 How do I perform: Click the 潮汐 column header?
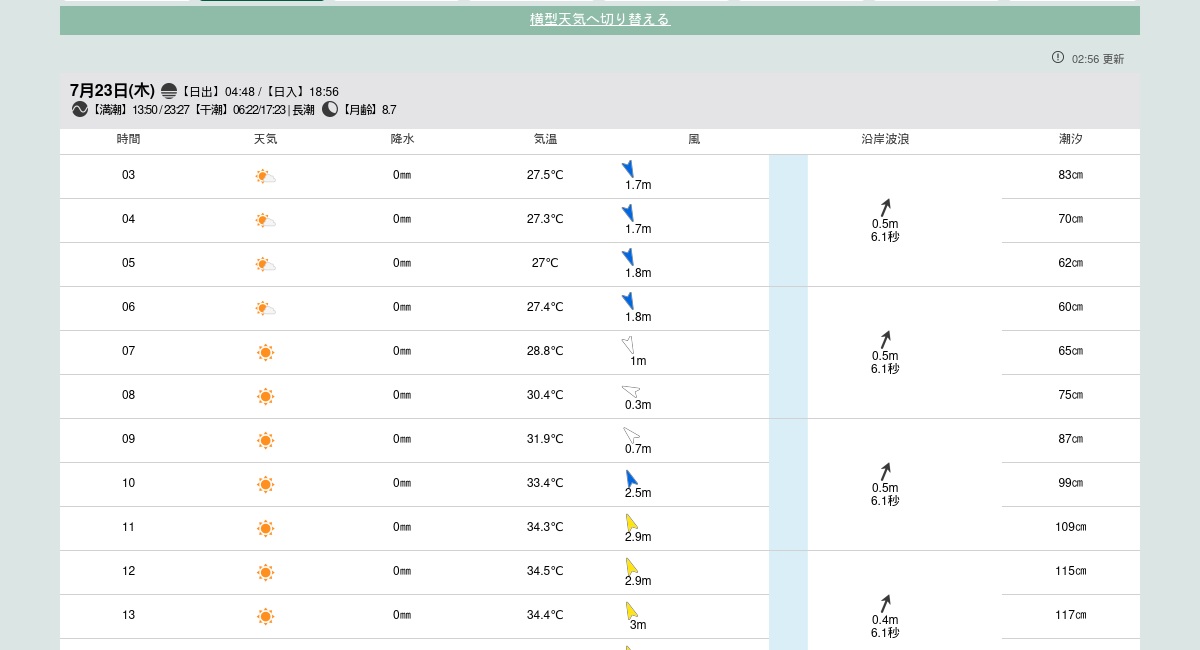tap(1070, 139)
